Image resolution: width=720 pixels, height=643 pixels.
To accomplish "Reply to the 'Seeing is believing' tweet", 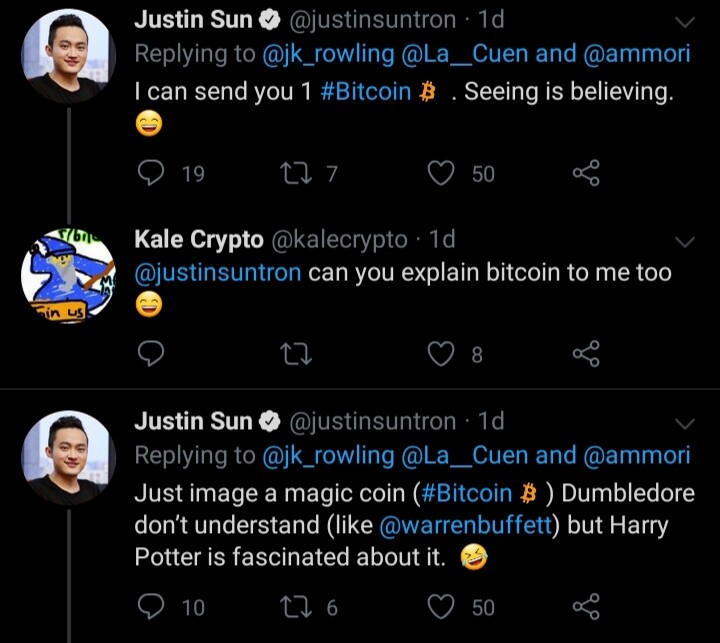I will tap(151, 173).
